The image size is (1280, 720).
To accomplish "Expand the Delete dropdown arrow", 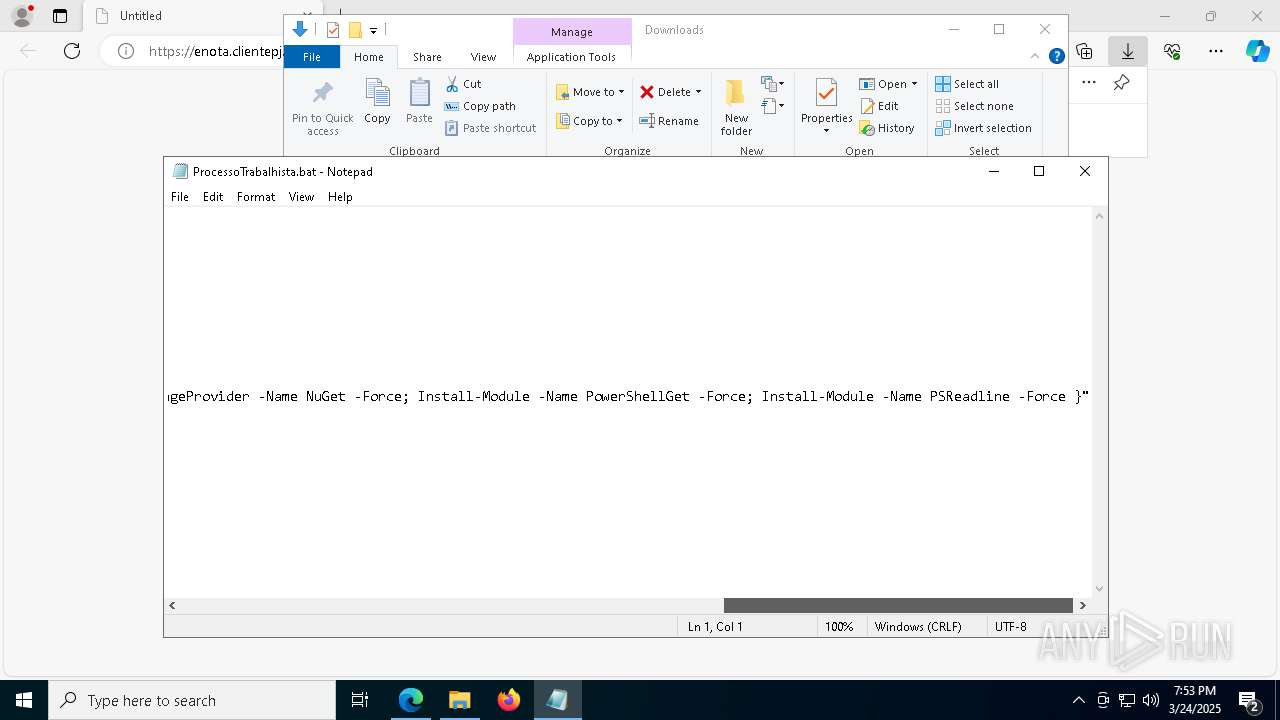I will [x=698, y=92].
